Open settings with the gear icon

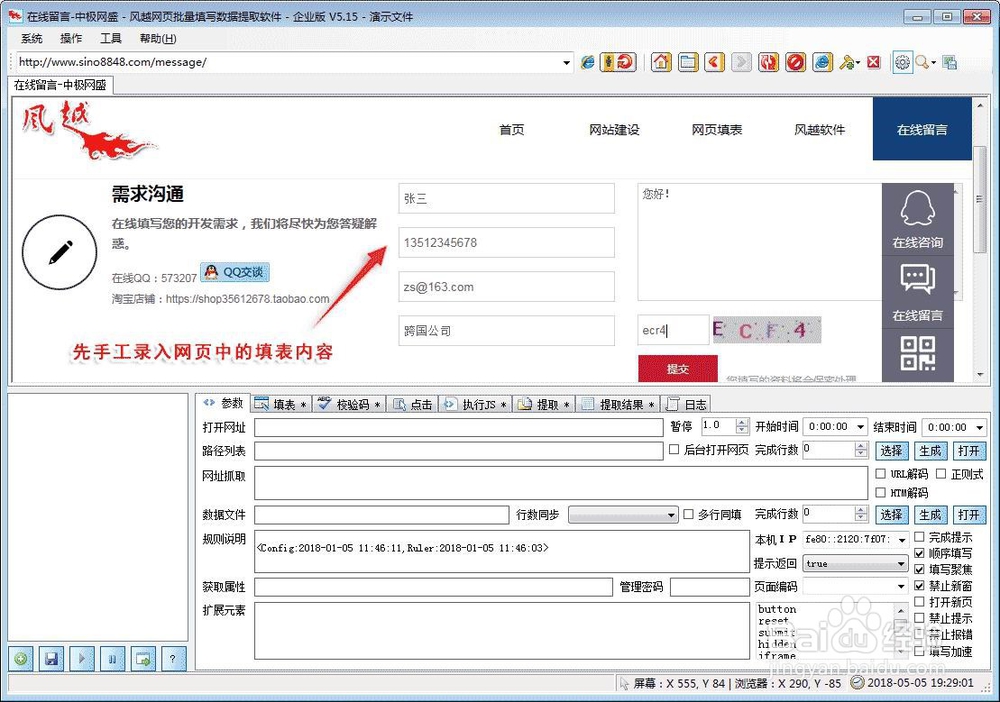pyautogui.click(x=902, y=62)
